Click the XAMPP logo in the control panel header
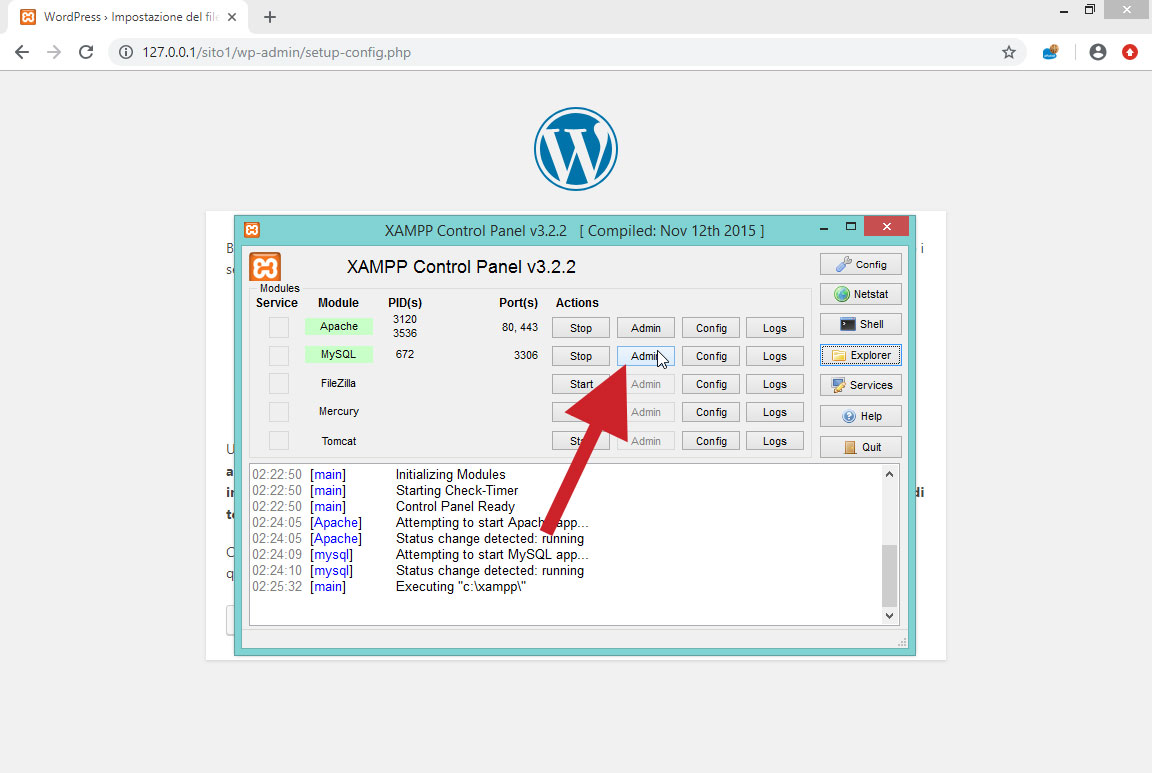This screenshot has width=1152, height=773. click(265, 267)
